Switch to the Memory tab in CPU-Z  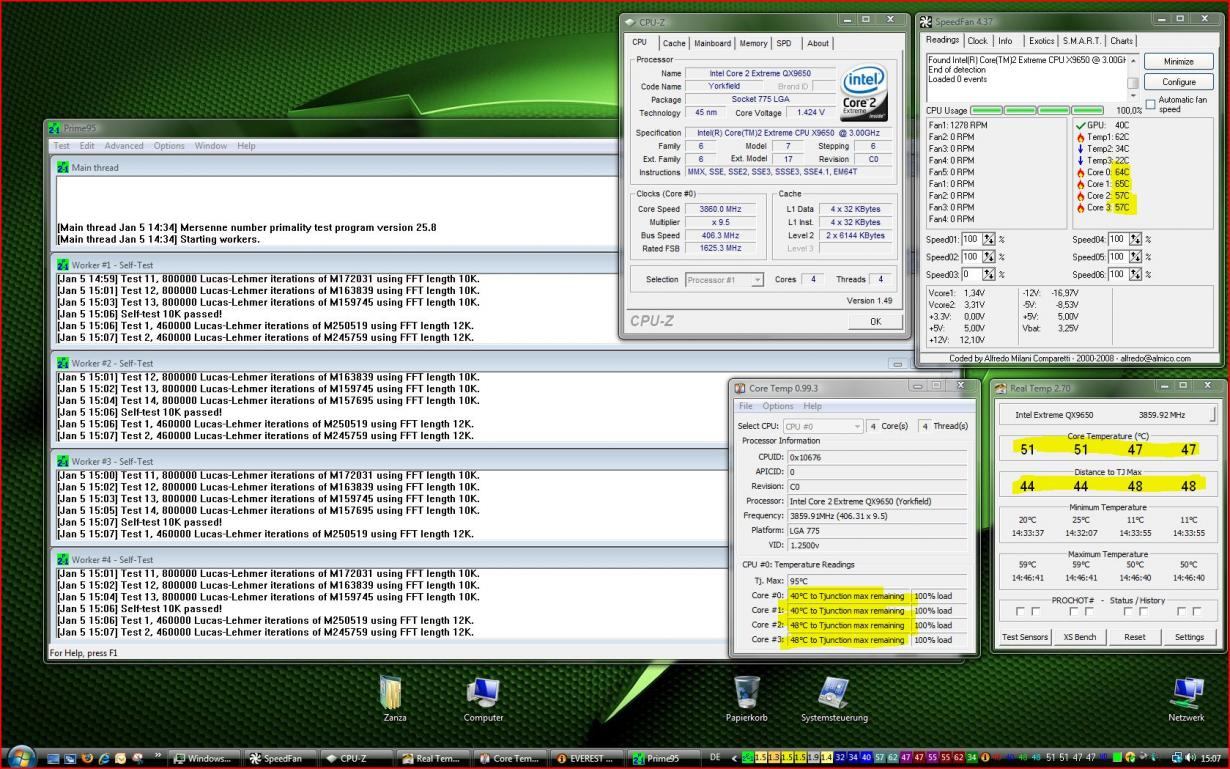click(753, 43)
